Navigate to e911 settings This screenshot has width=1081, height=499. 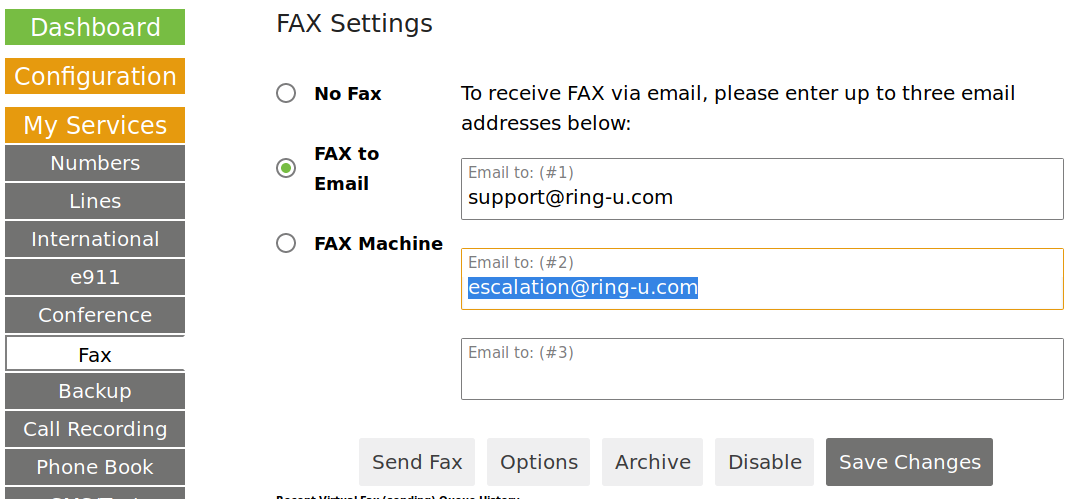[95, 277]
